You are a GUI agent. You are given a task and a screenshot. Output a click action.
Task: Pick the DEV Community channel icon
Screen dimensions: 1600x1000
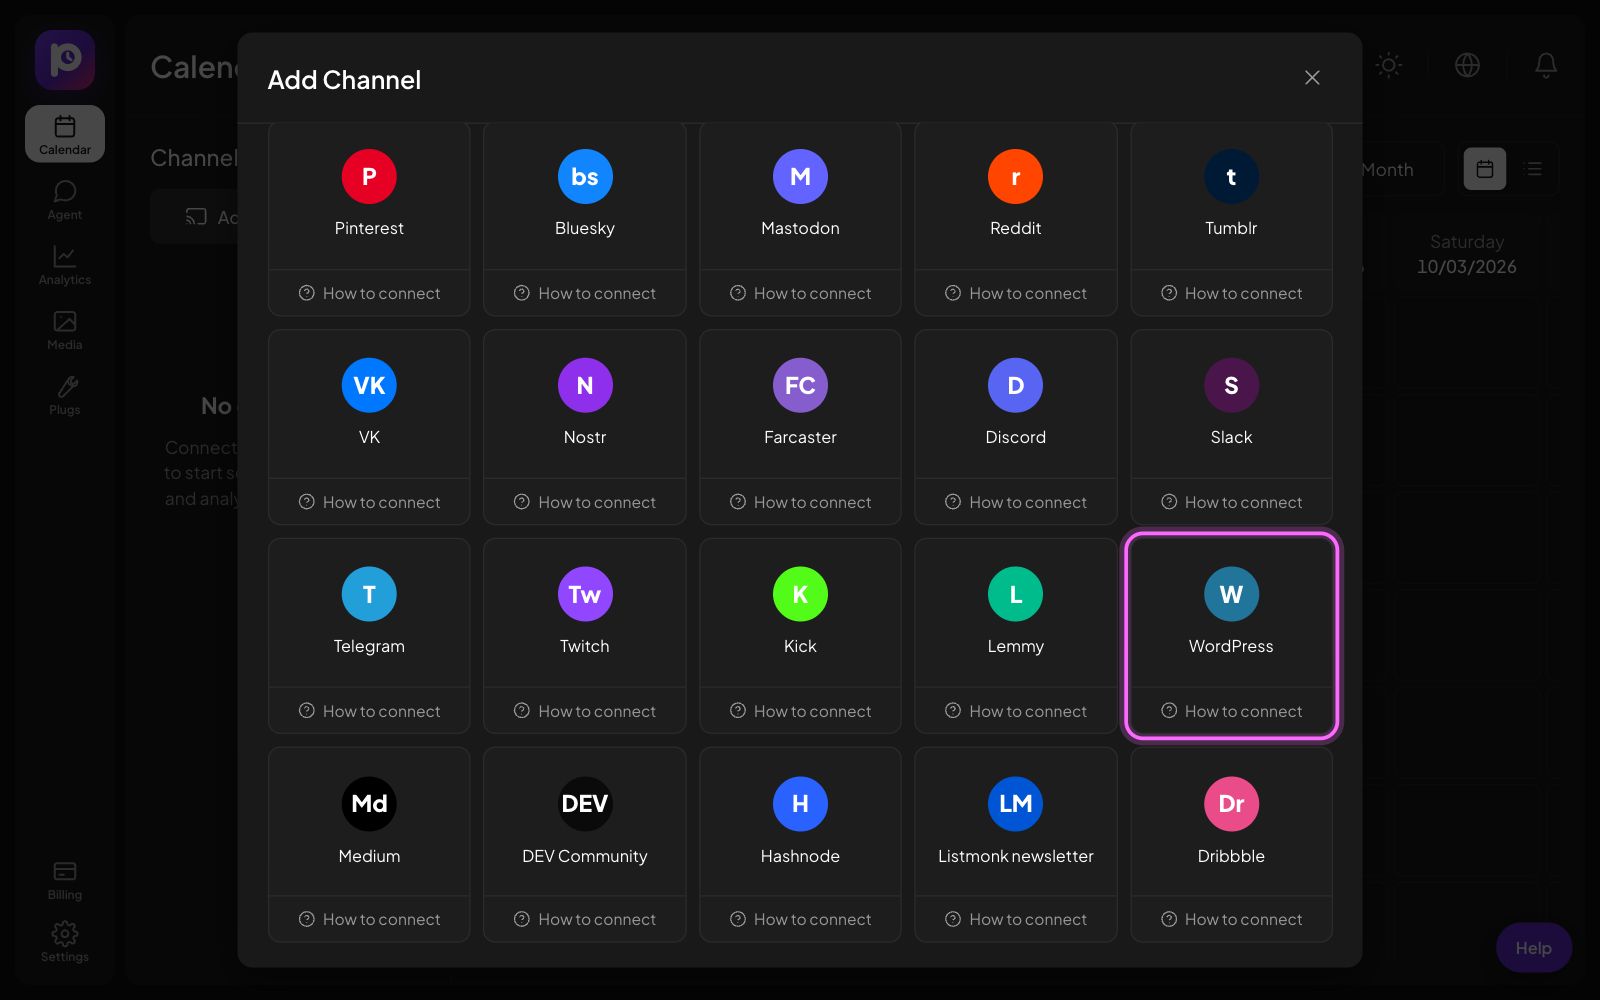click(x=585, y=804)
